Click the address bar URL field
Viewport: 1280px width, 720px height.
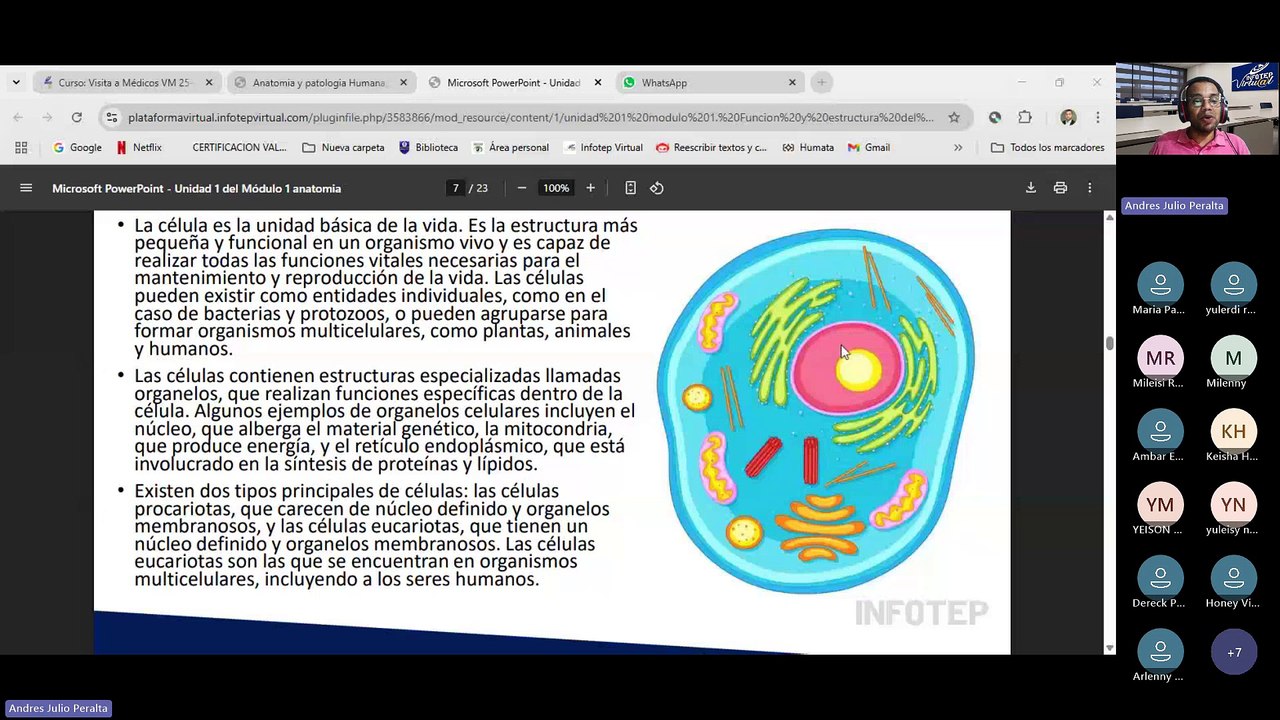[x=530, y=117]
